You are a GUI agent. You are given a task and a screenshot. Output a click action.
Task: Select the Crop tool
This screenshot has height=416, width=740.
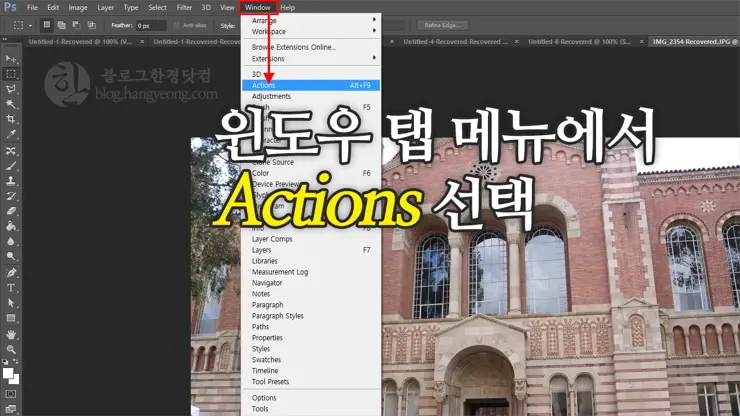[x=10, y=119]
